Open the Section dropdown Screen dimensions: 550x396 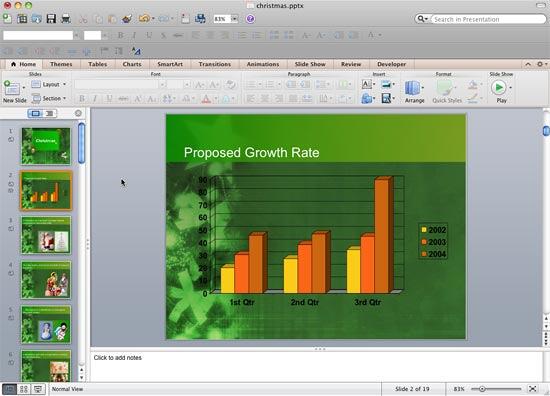click(49, 99)
